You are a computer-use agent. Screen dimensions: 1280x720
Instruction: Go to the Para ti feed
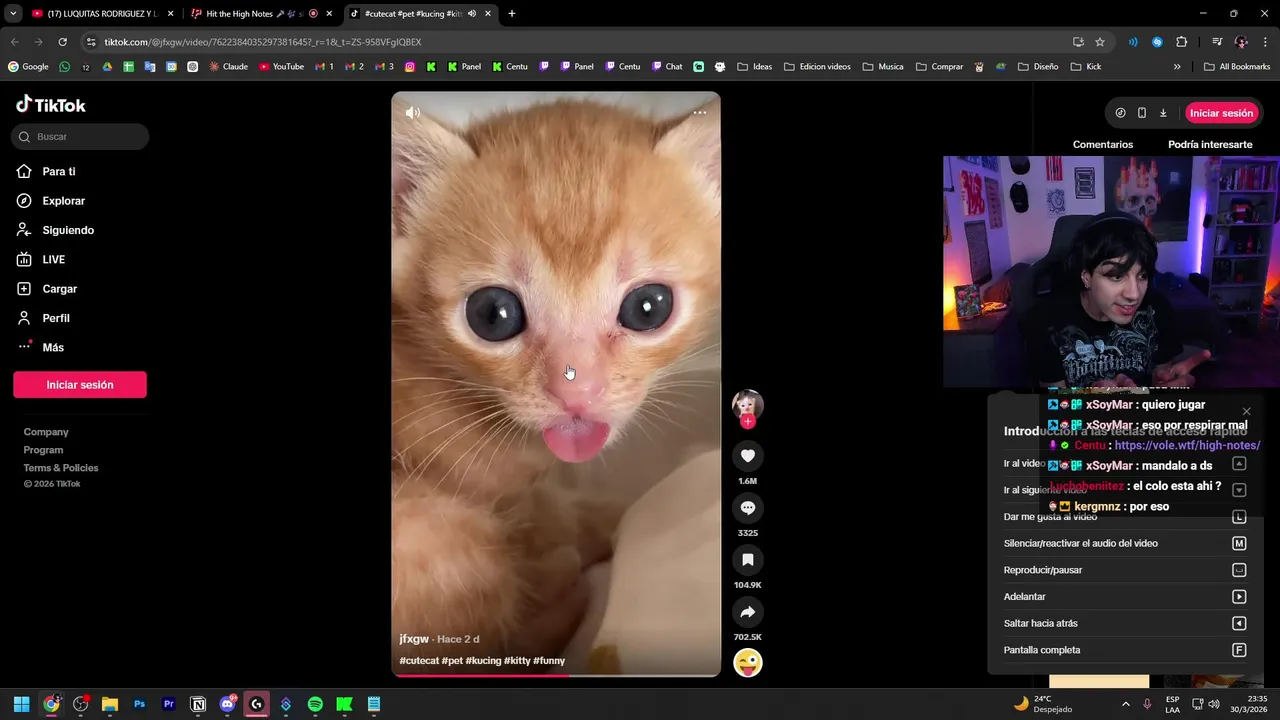click(x=59, y=172)
